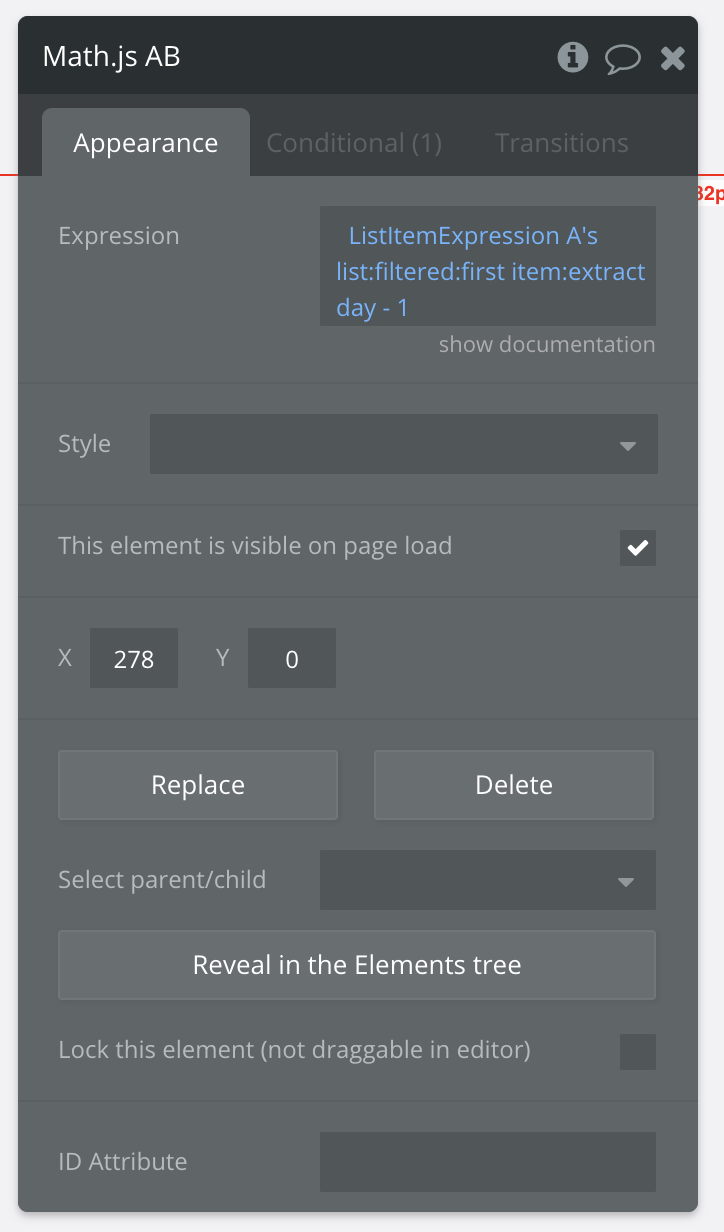
Task: Click the Style dropdown chevron arrow
Action: (629, 444)
